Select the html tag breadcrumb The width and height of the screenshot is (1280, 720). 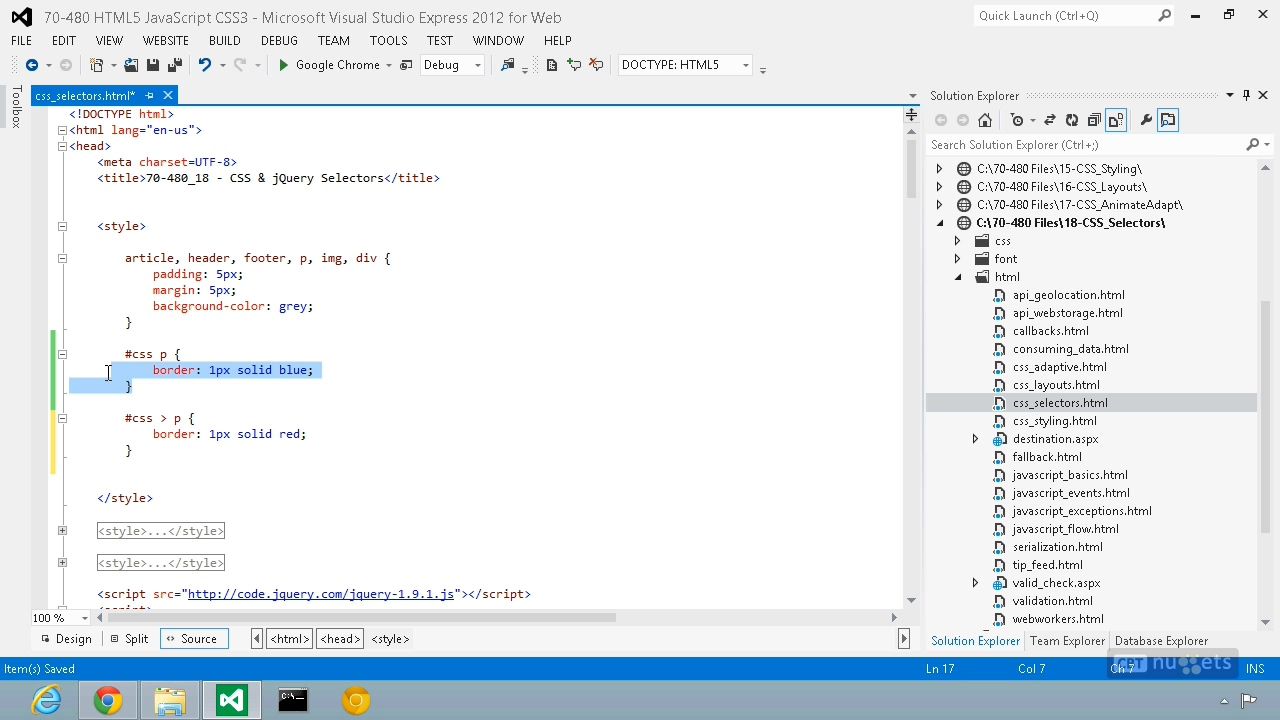click(290, 639)
